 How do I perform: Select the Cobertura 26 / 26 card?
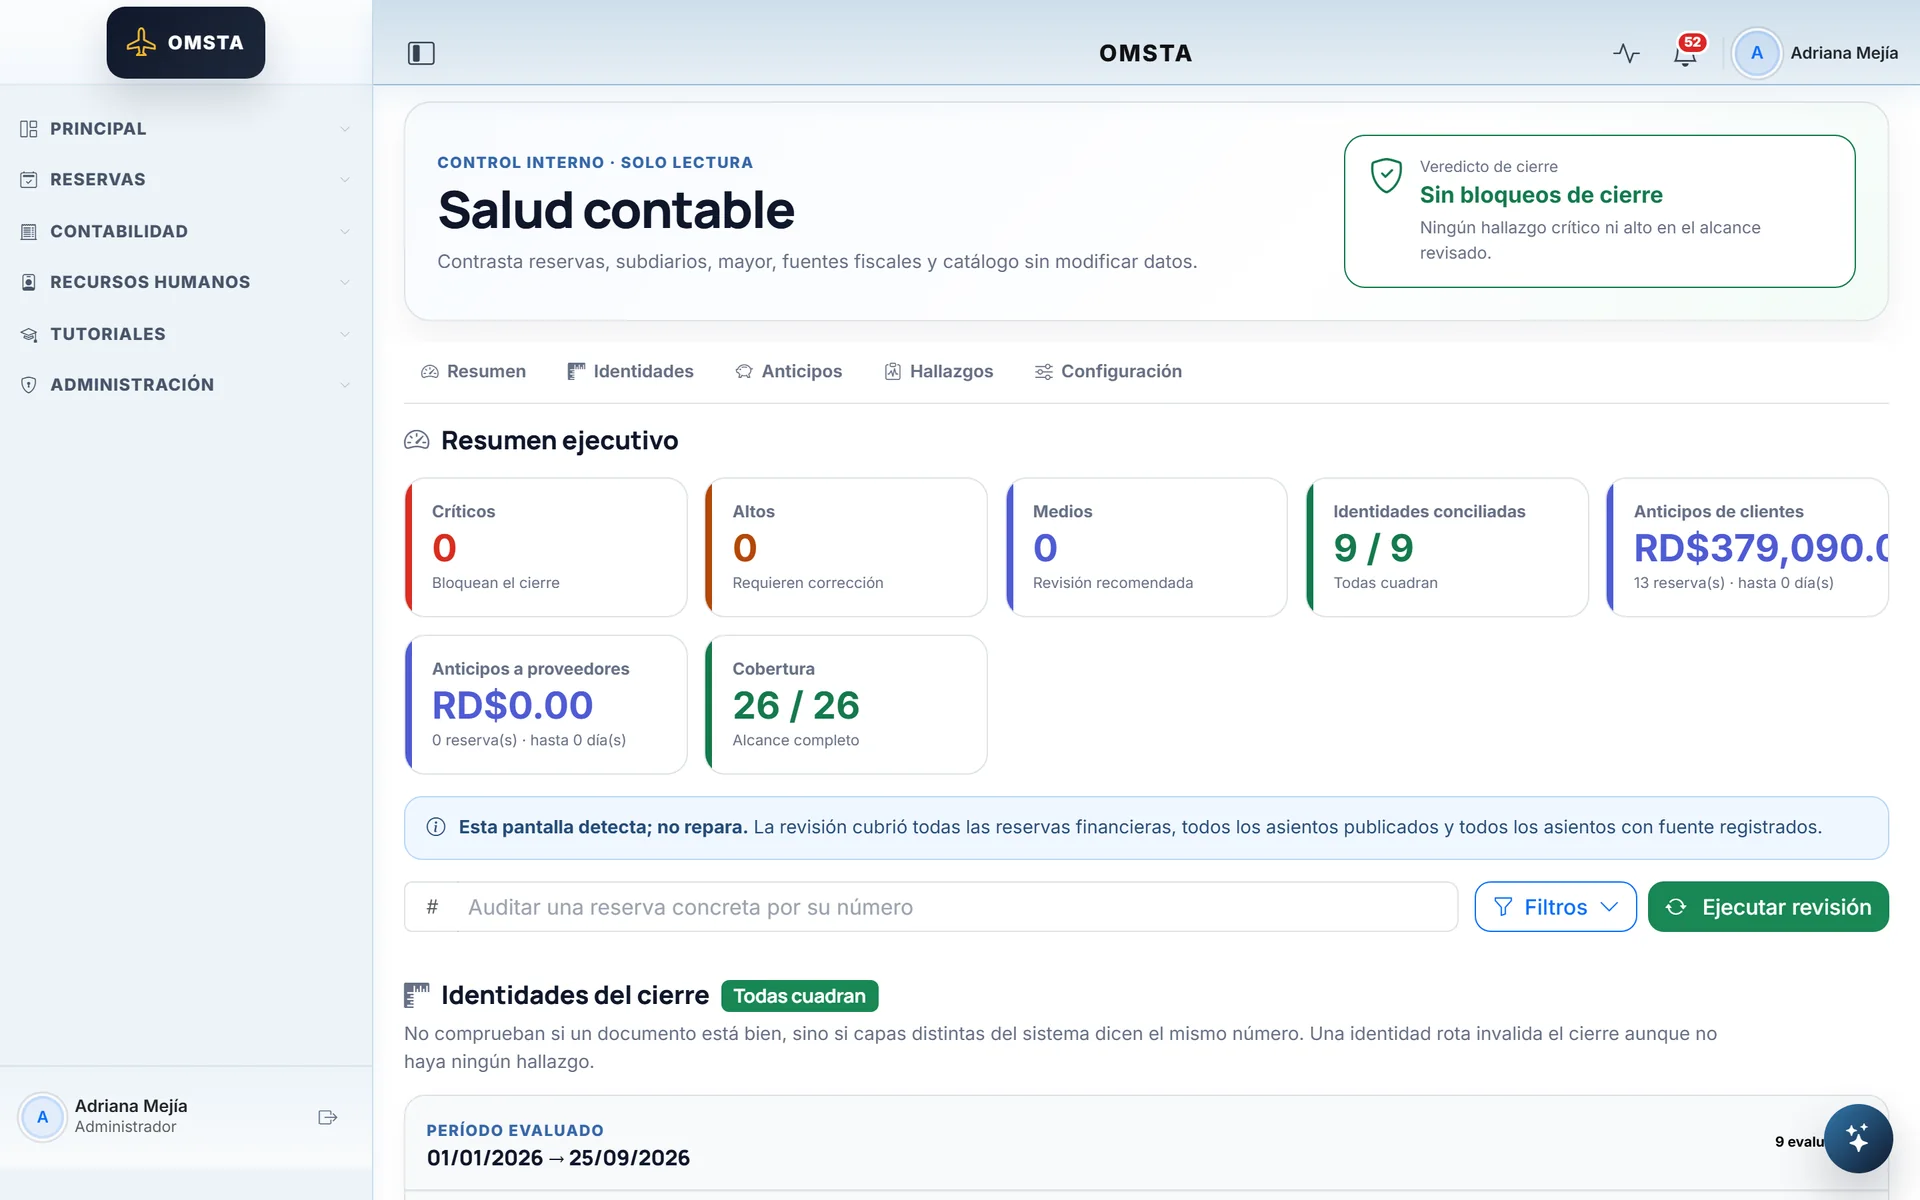point(846,705)
